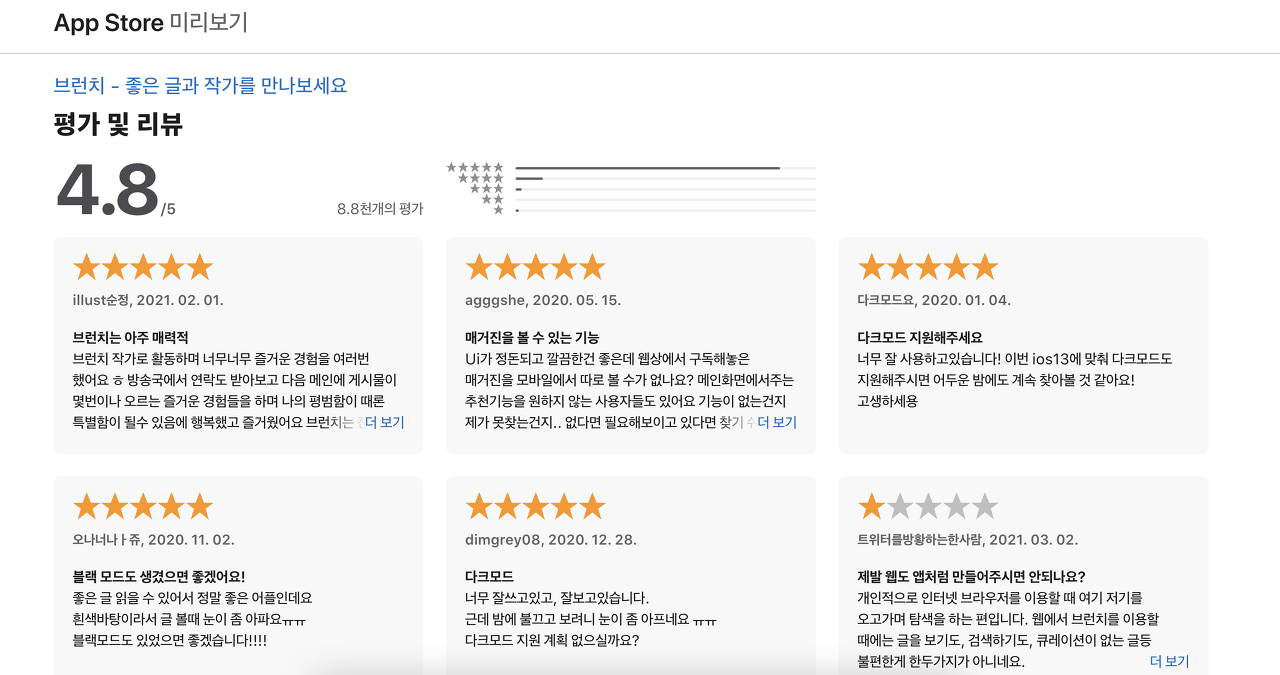
Task: Click the five-star rating on 오나너나ㅏ쥬 review
Action: tap(143, 506)
